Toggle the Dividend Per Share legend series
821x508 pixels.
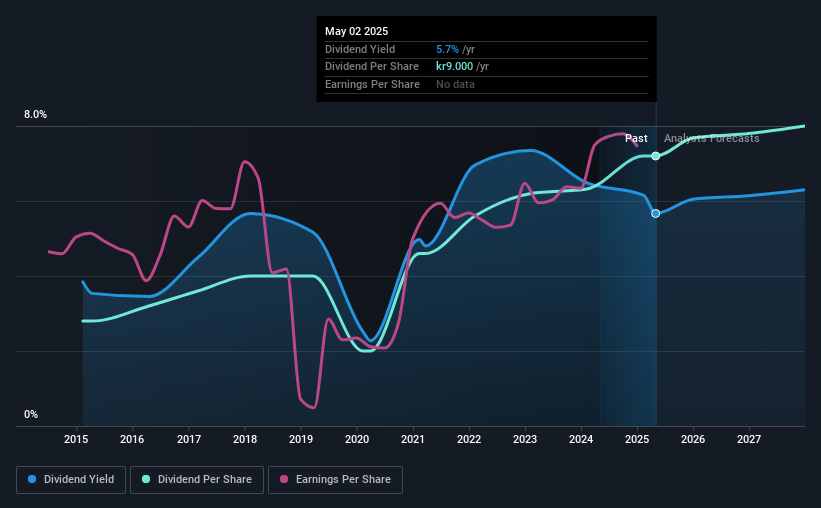[197, 480]
